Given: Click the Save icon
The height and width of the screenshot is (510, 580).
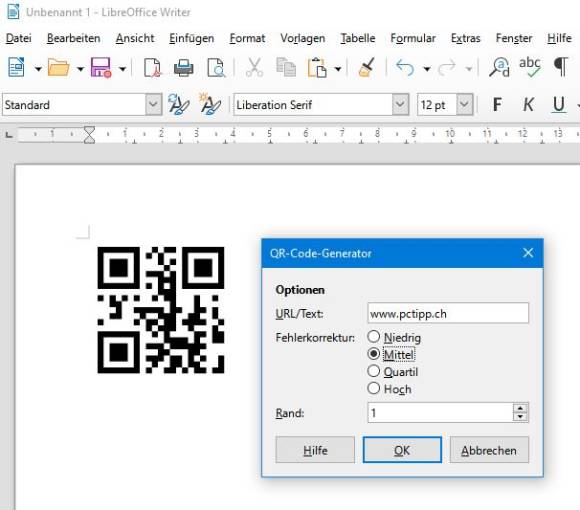Looking at the screenshot, I should tap(101, 67).
